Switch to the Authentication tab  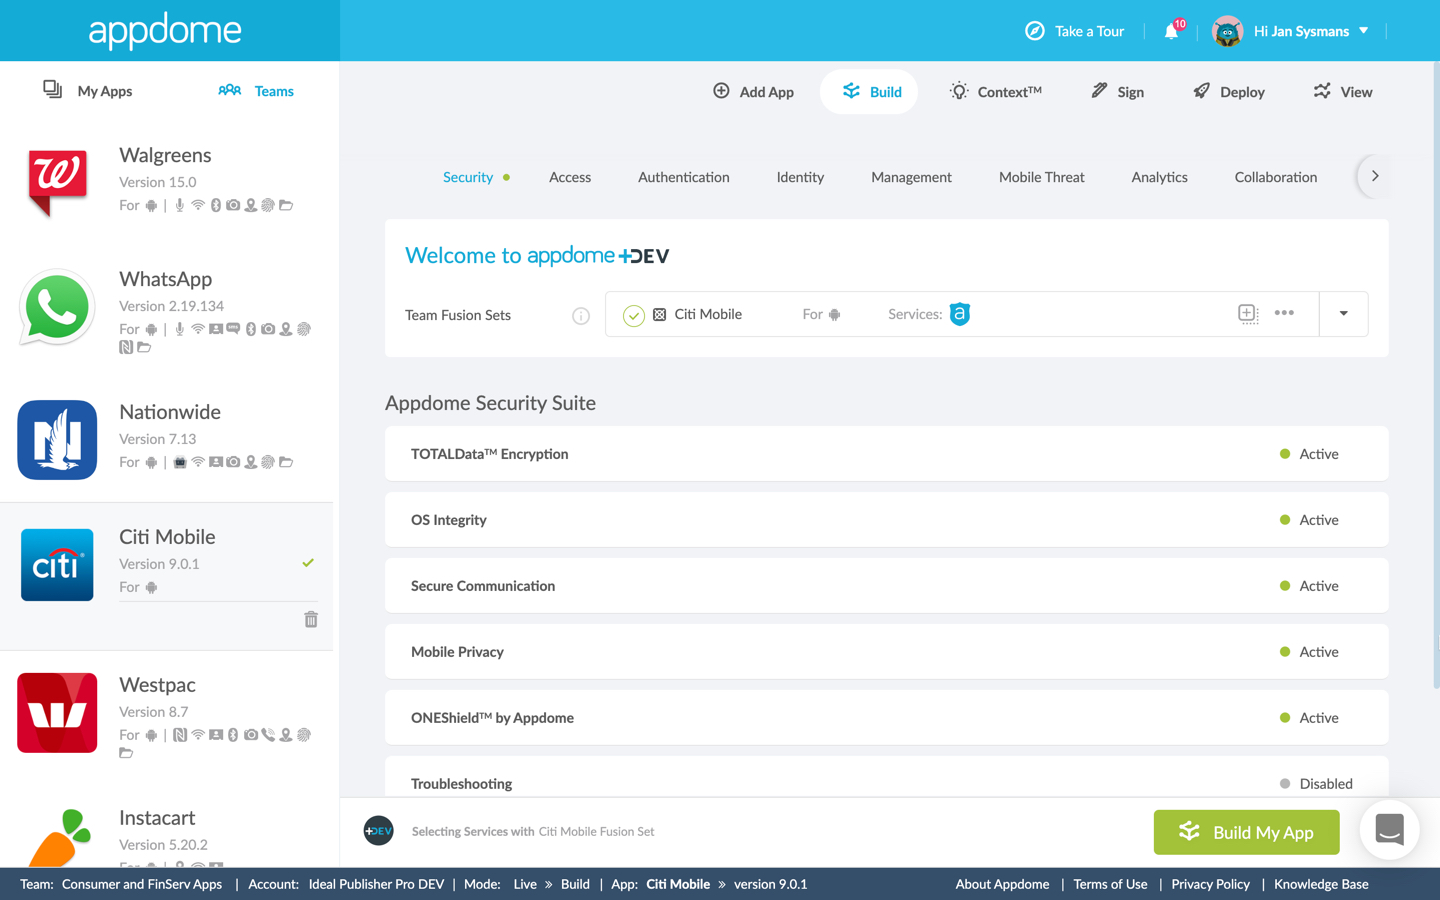coord(683,177)
